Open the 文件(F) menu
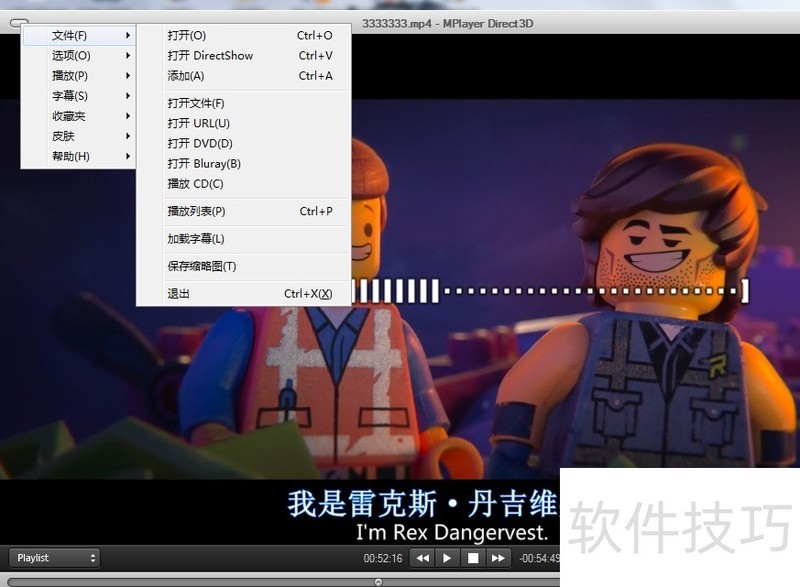 coord(78,36)
